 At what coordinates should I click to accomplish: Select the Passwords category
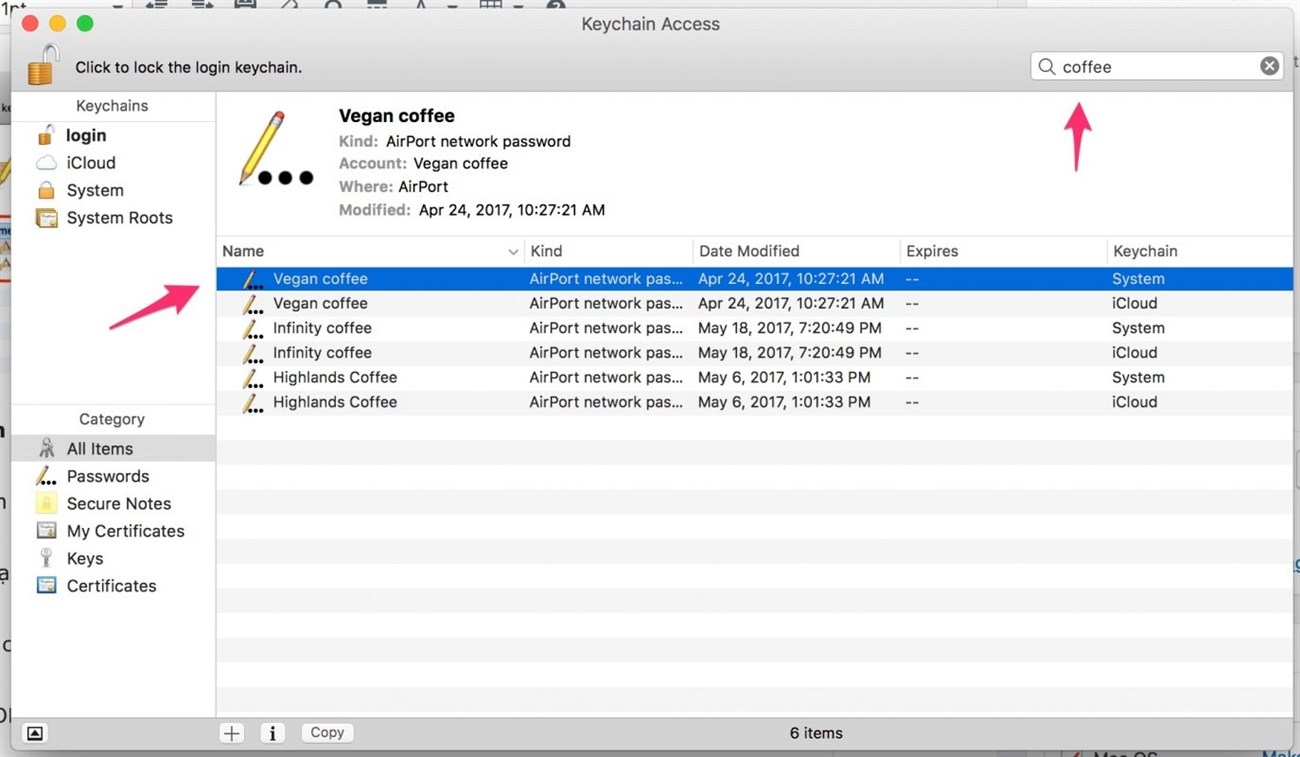pos(107,477)
